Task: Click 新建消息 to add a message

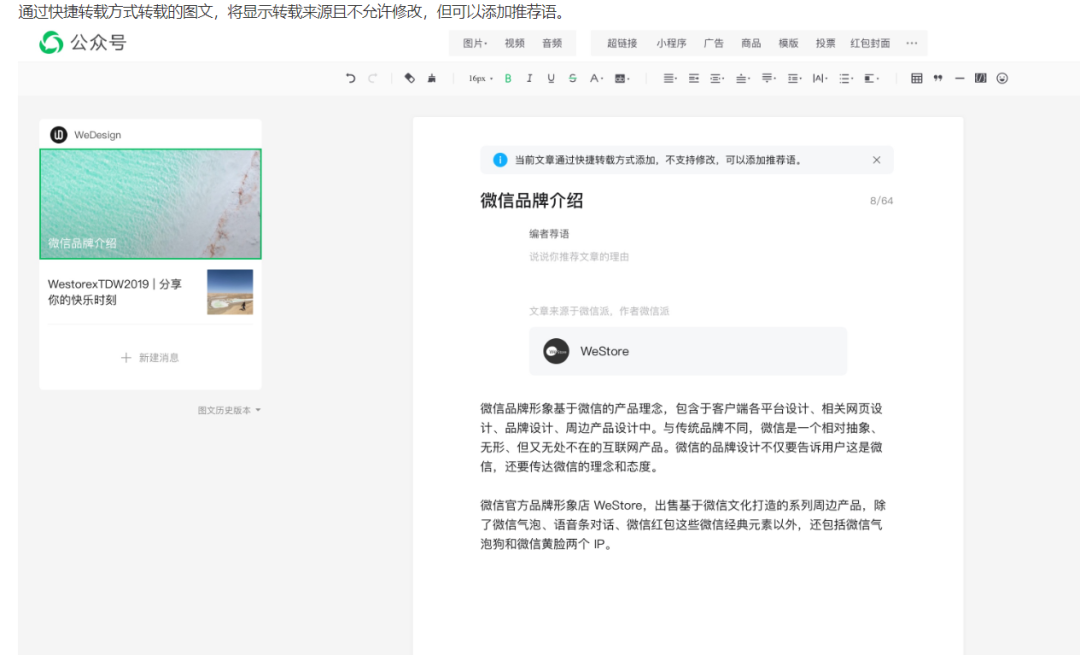Action: tap(150, 357)
